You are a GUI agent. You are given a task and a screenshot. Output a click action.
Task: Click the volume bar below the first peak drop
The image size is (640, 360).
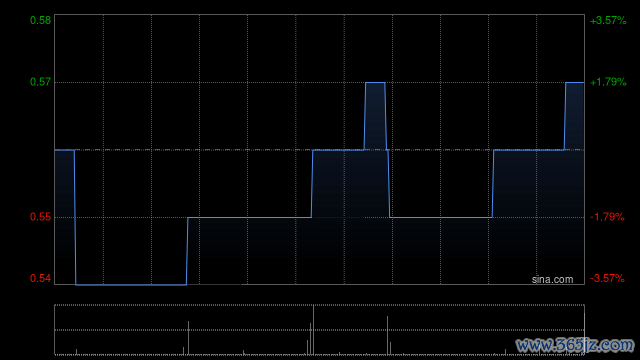(387, 336)
